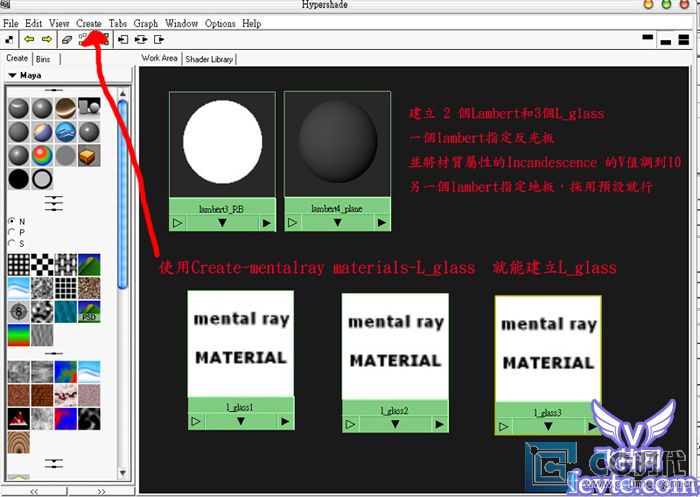The image size is (700, 497).
Task: Expand output connections of lambert3_RB node
Action: (x=267, y=222)
